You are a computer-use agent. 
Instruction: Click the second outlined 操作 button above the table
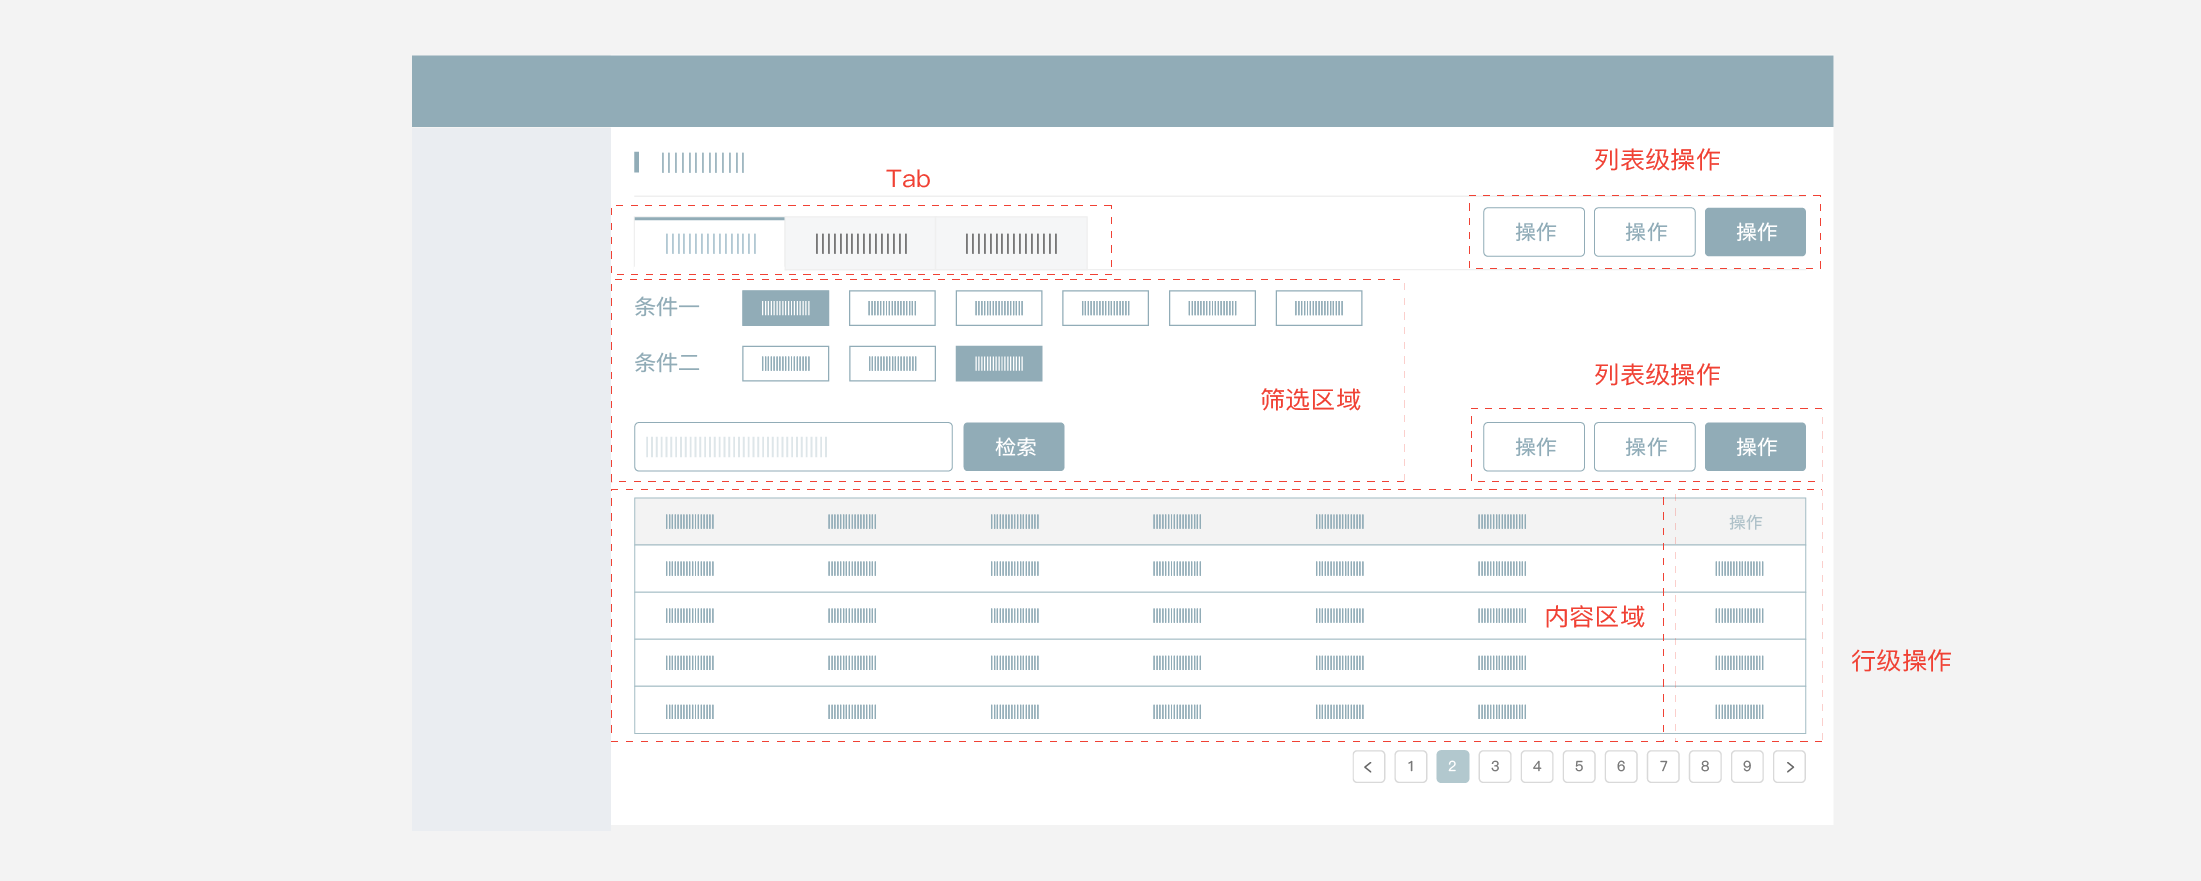click(1645, 447)
